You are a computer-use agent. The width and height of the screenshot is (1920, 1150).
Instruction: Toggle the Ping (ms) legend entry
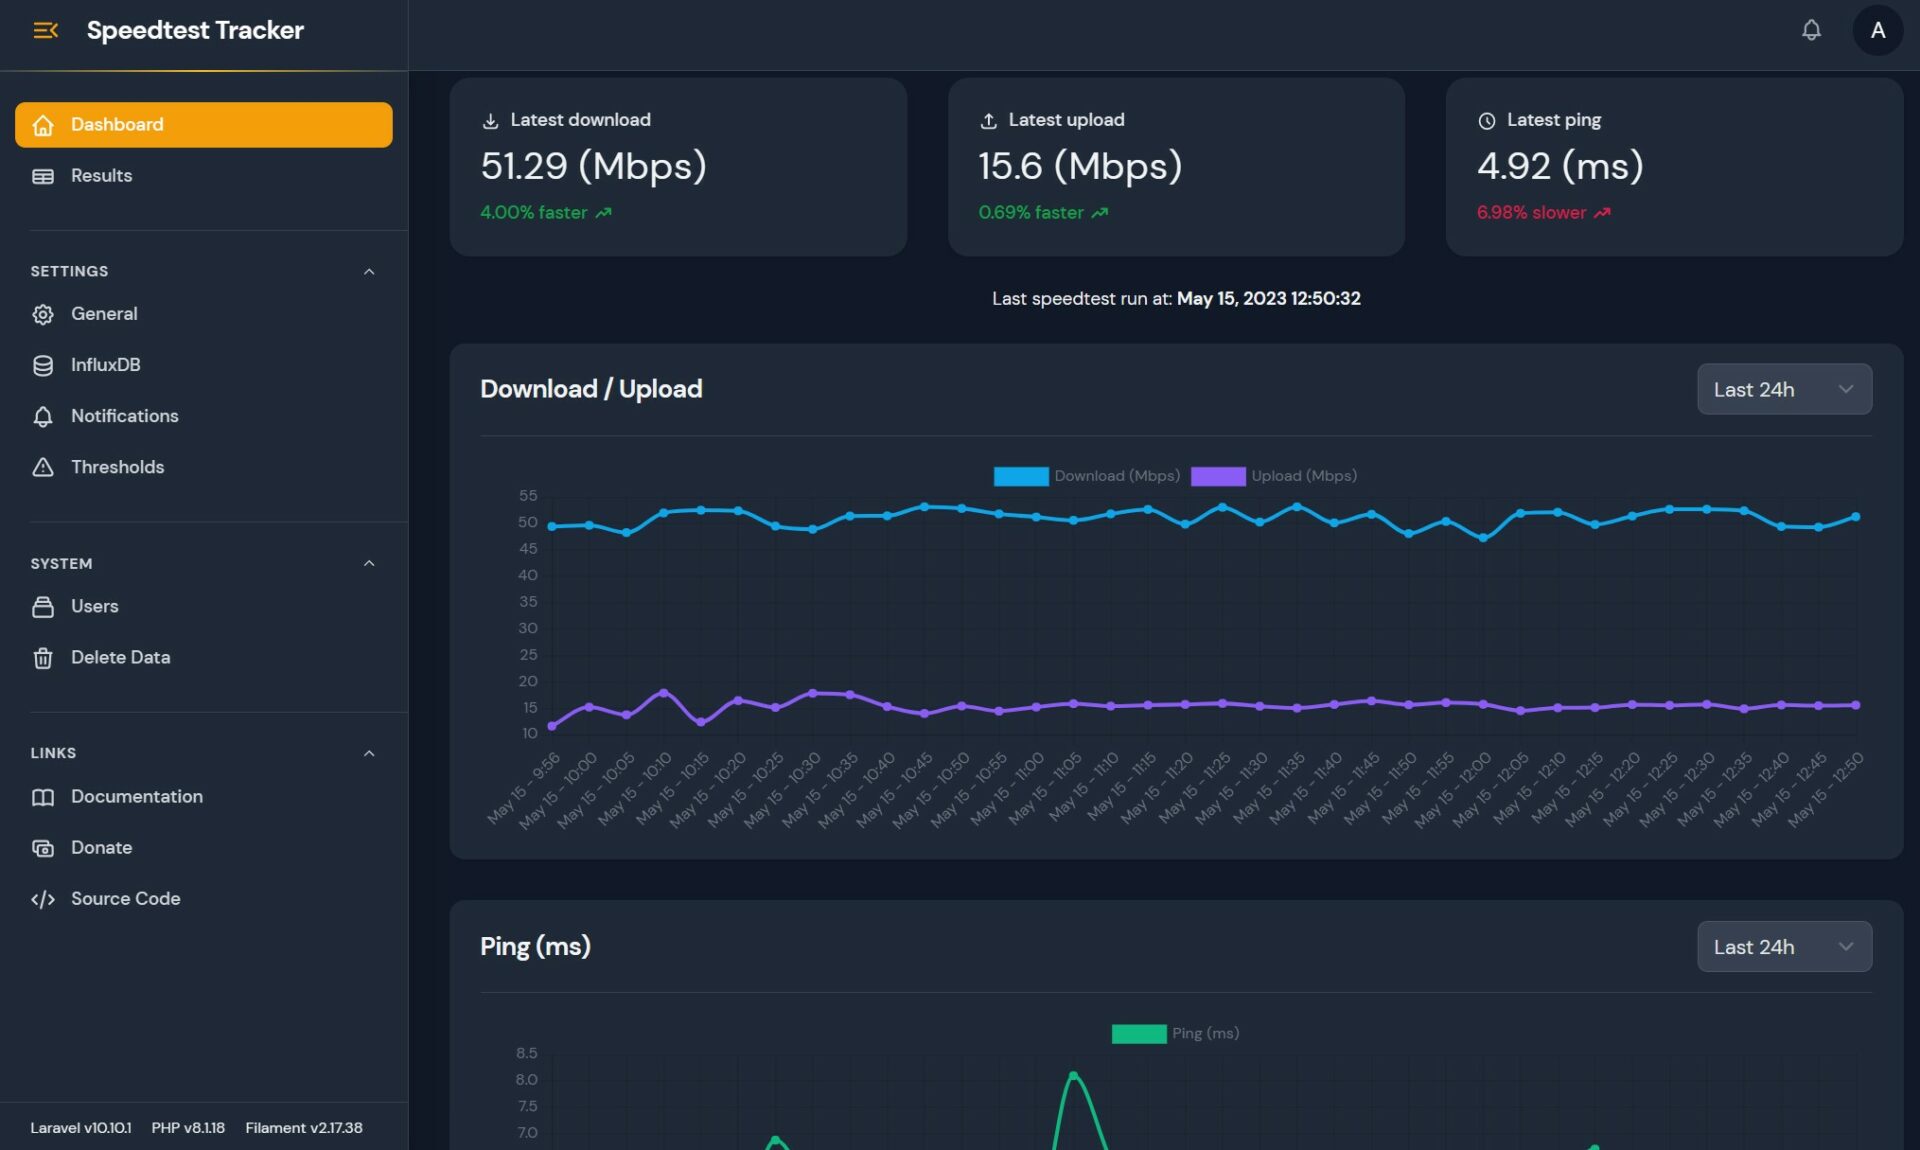1175,1033
